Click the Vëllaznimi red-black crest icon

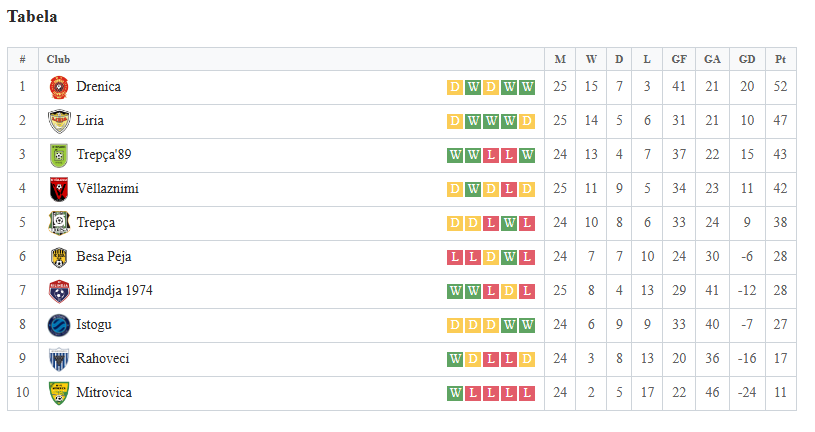tap(59, 189)
